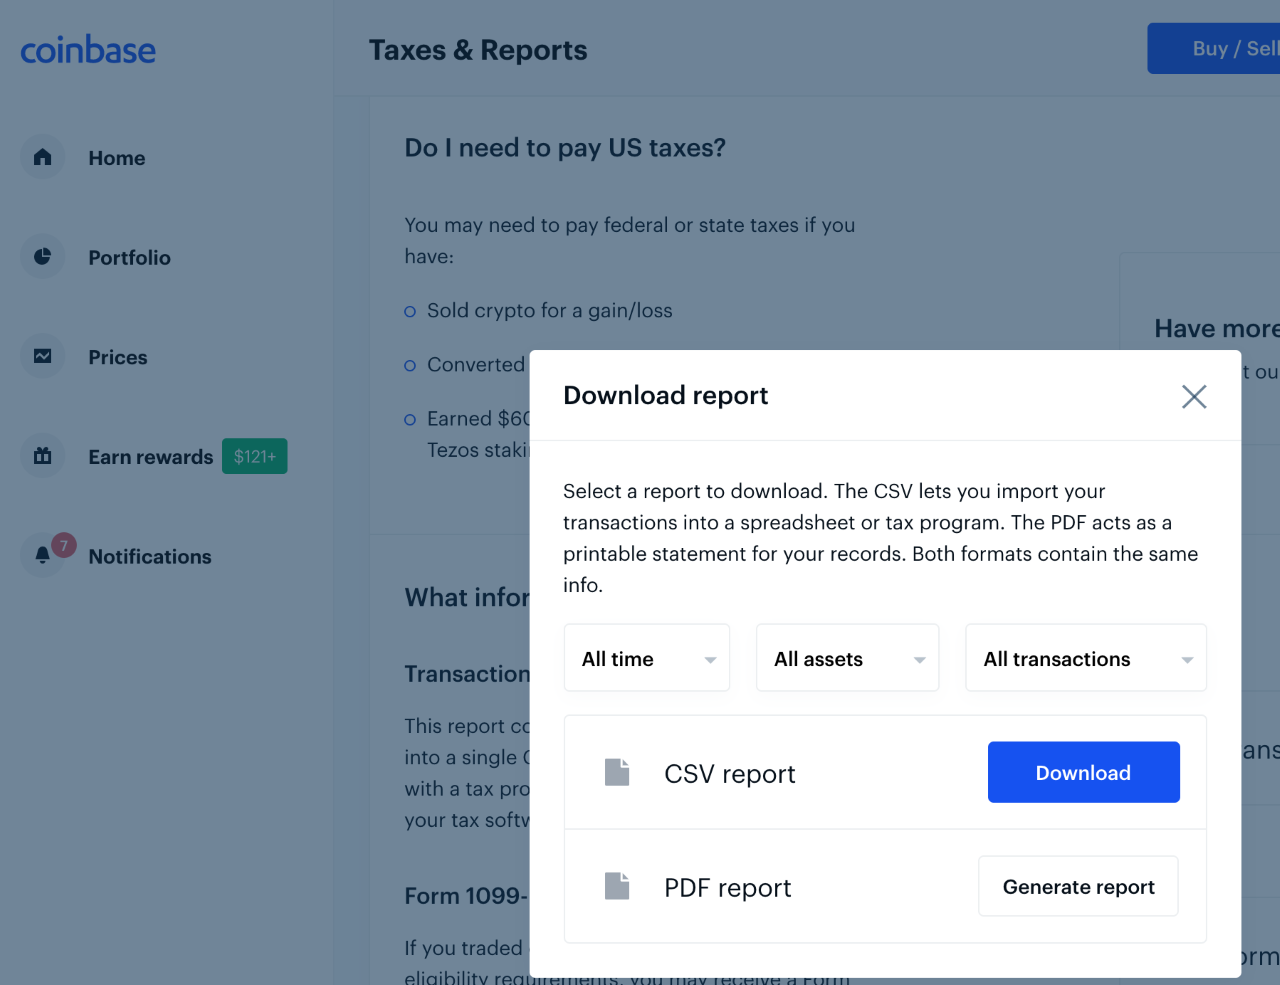Open Notifications in the sidebar
The width and height of the screenshot is (1280, 985).
[150, 557]
